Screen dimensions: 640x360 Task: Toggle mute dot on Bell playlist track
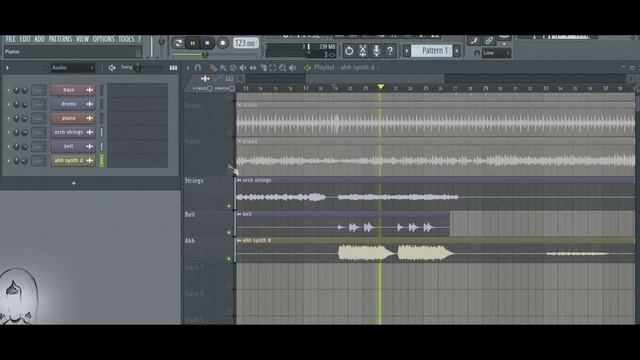click(229, 233)
